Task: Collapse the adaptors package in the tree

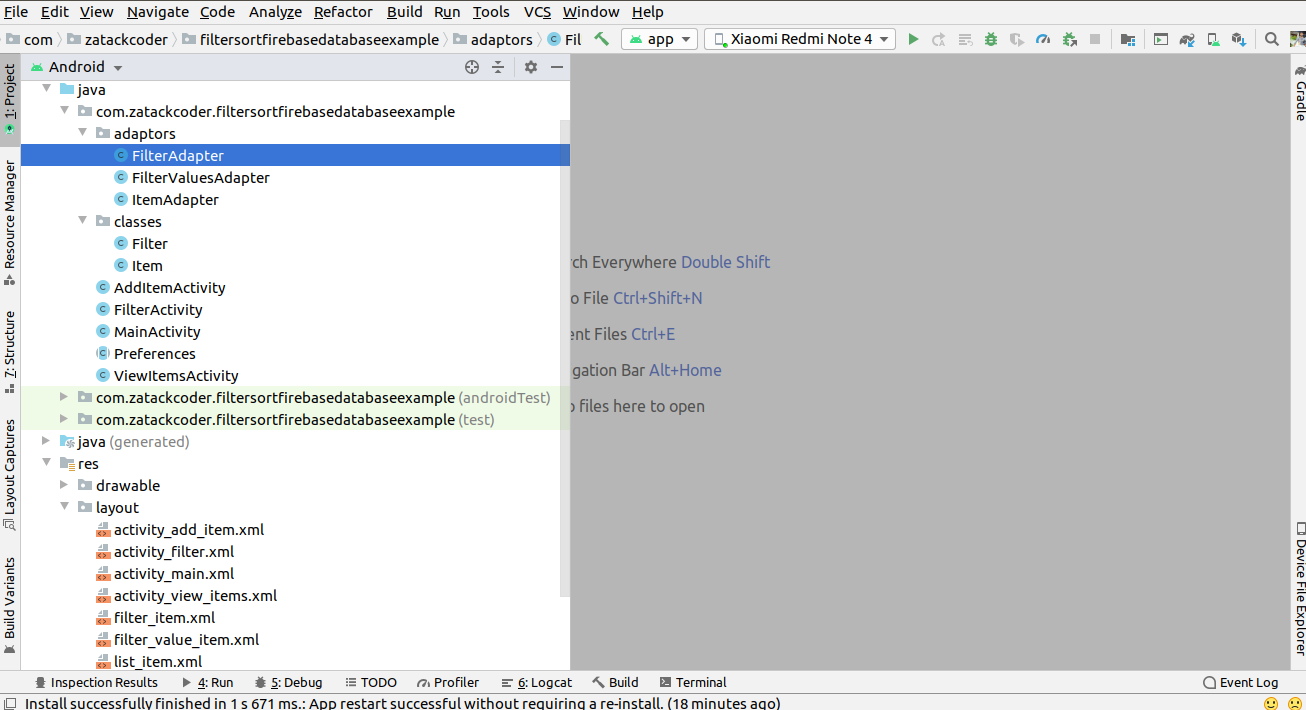Action: tap(84, 133)
